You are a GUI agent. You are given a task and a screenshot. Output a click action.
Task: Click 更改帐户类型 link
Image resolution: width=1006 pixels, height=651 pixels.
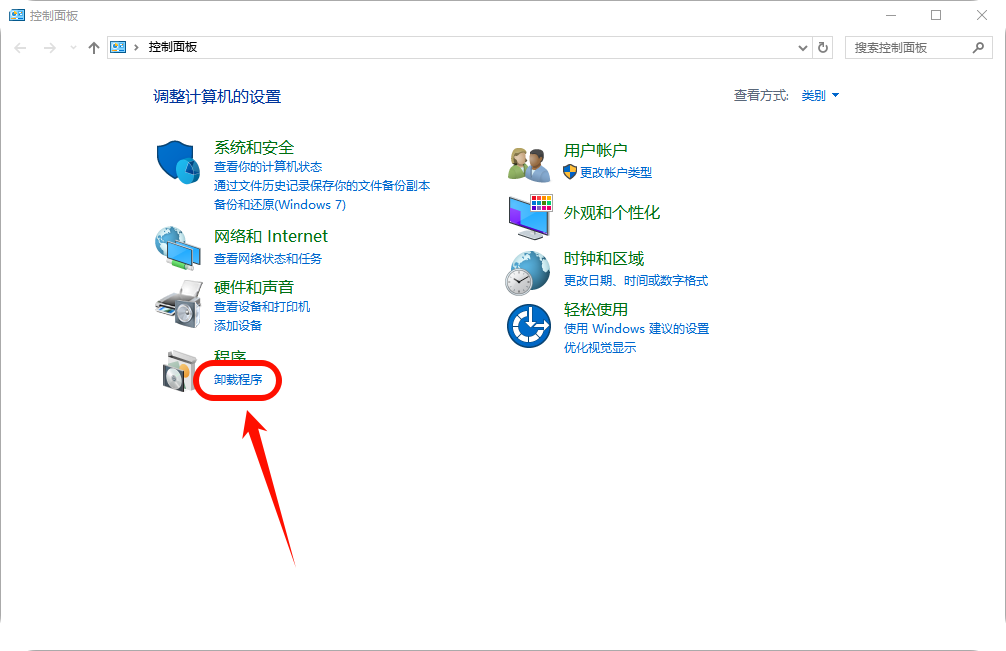click(616, 173)
